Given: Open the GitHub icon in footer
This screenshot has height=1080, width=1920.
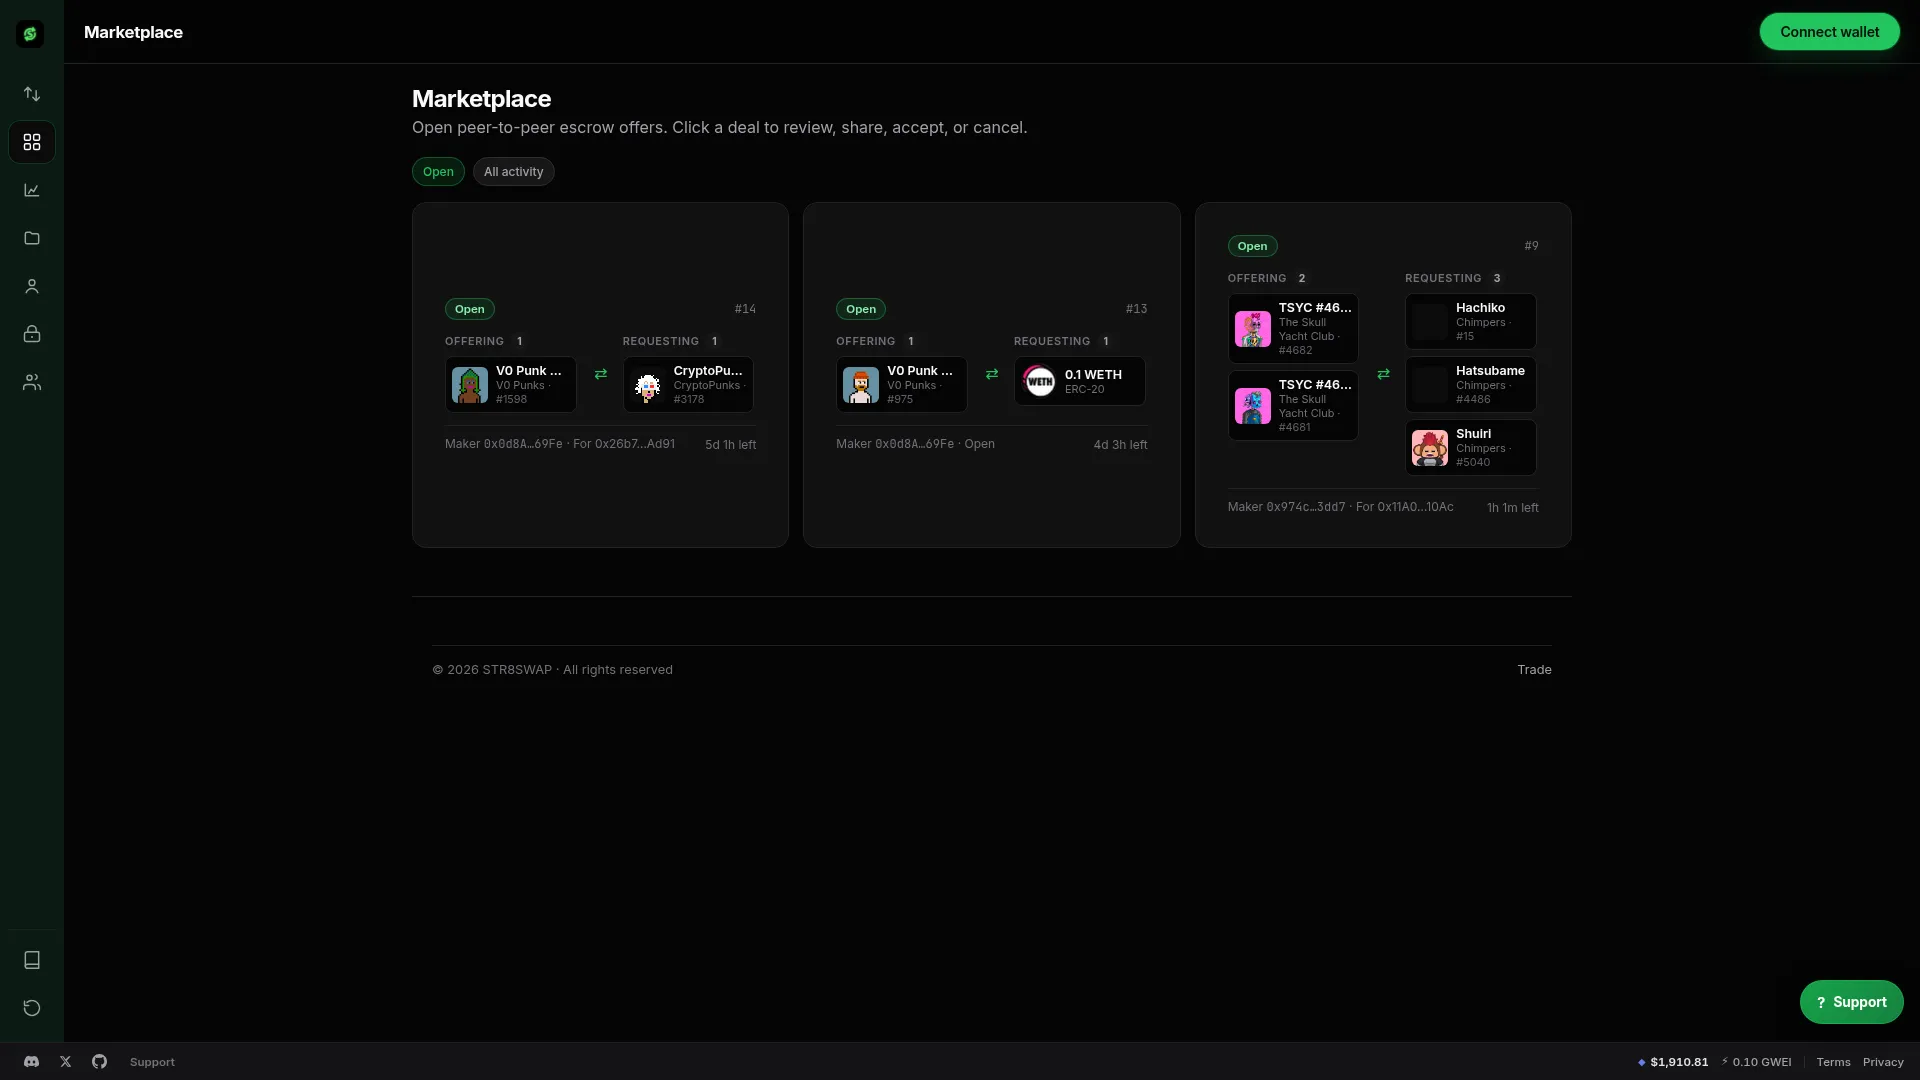Looking at the screenshot, I should pos(99,1062).
